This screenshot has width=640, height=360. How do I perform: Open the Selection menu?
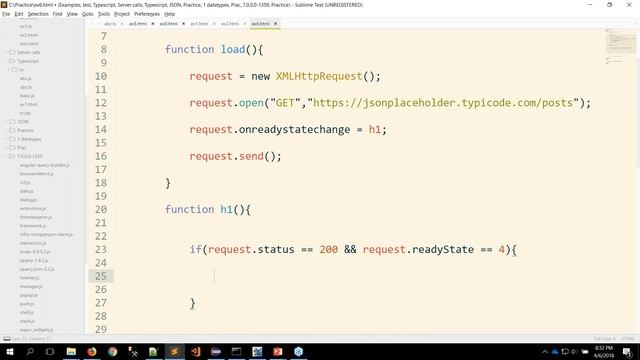click(x=38, y=14)
